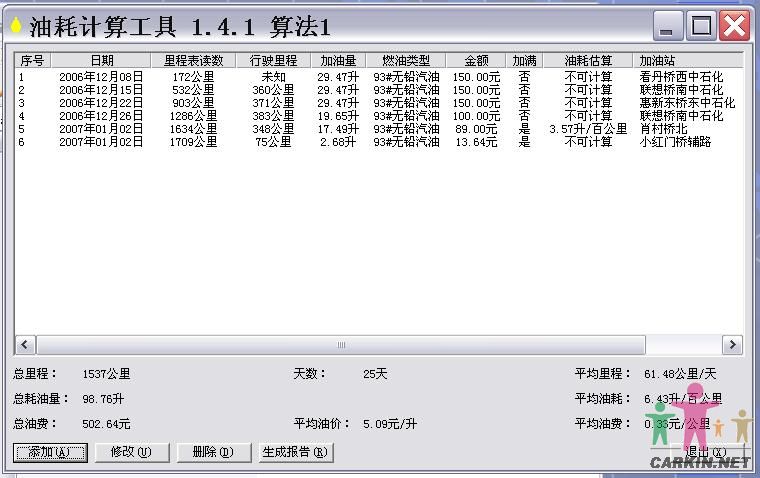
Task: Click the horizontal scrollbar left arrow
Action: pos(24,345)
